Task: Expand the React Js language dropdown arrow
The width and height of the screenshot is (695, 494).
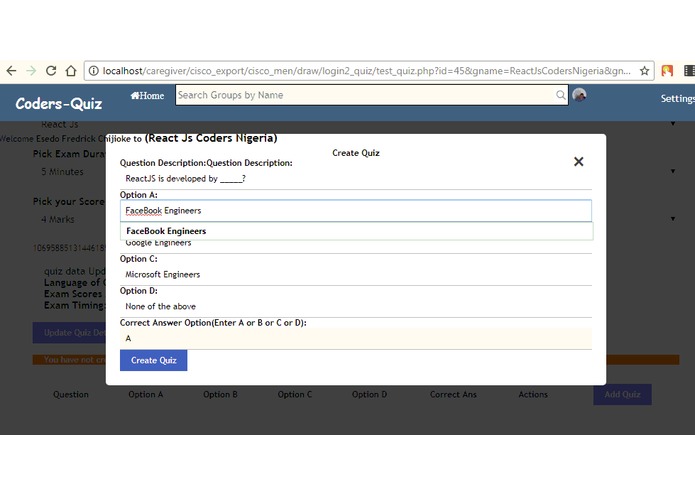Action: (x=673, y=124)
